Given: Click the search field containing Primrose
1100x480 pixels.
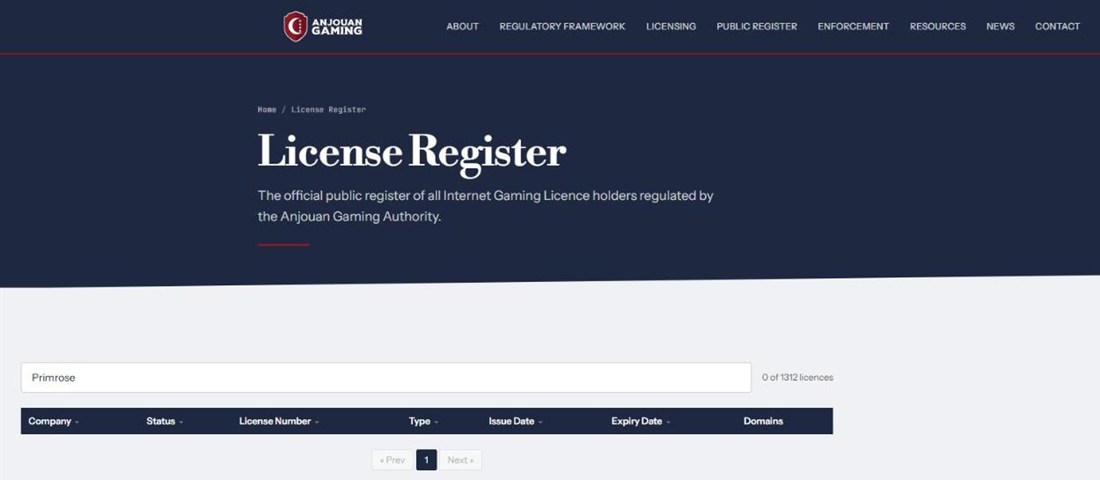Looking at the screenshot, I should (x=386, y=378).
